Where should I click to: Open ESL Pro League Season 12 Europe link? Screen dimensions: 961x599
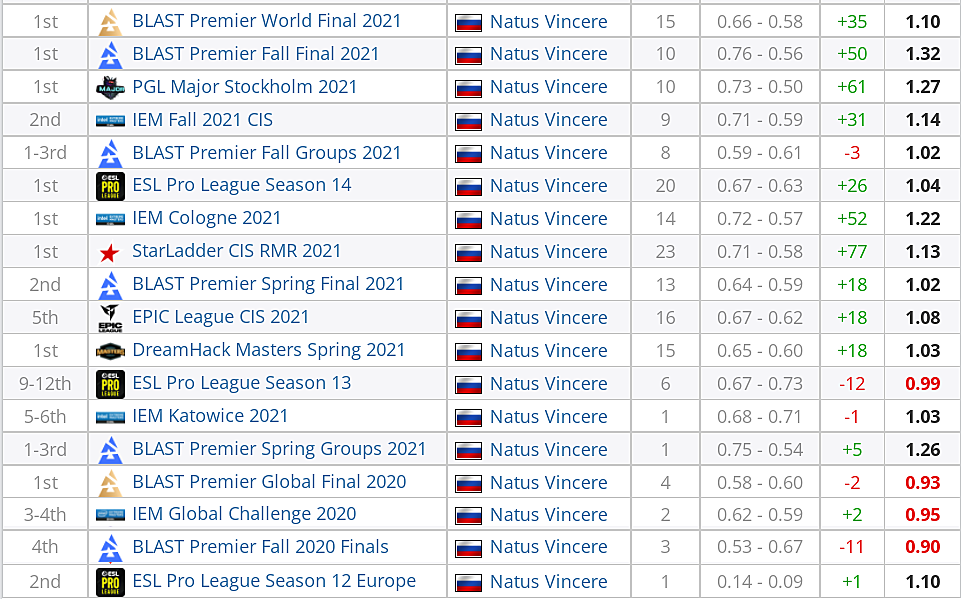pos(274,581)
